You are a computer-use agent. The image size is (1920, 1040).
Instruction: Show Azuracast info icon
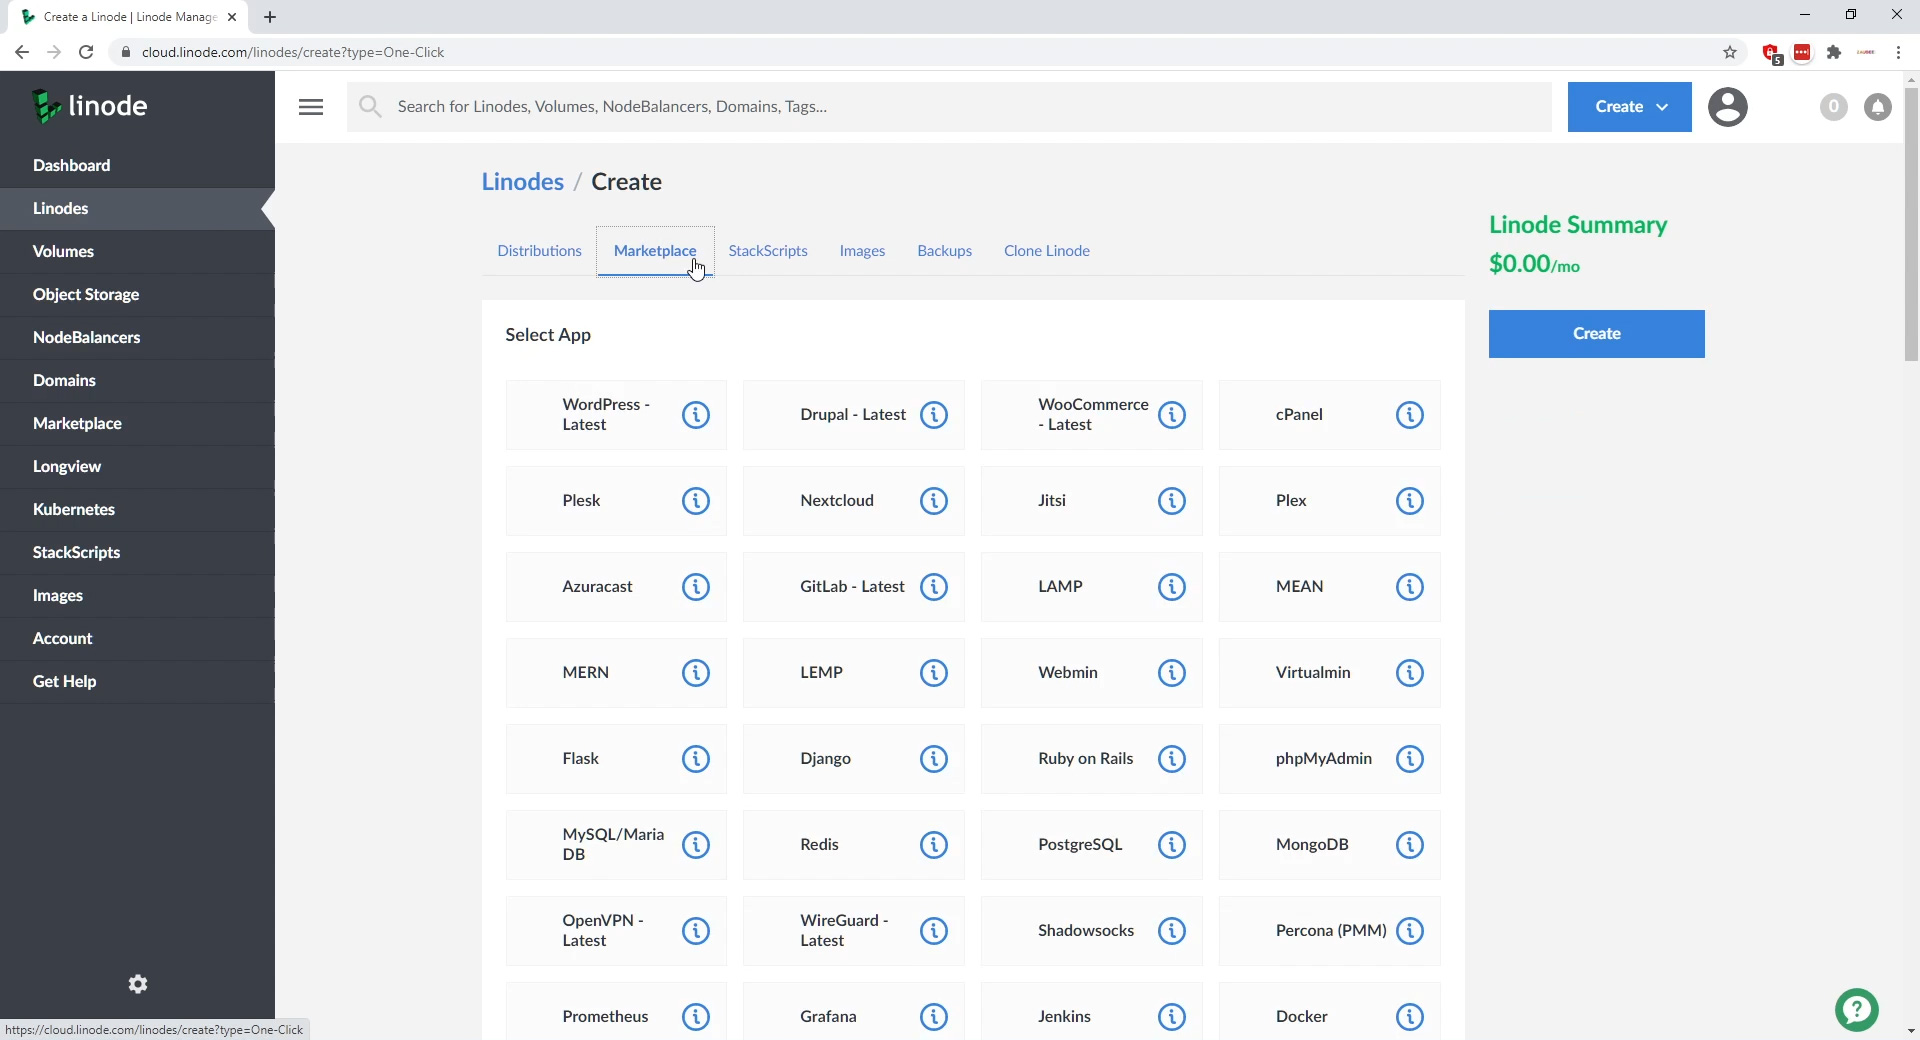pos(696,587)
